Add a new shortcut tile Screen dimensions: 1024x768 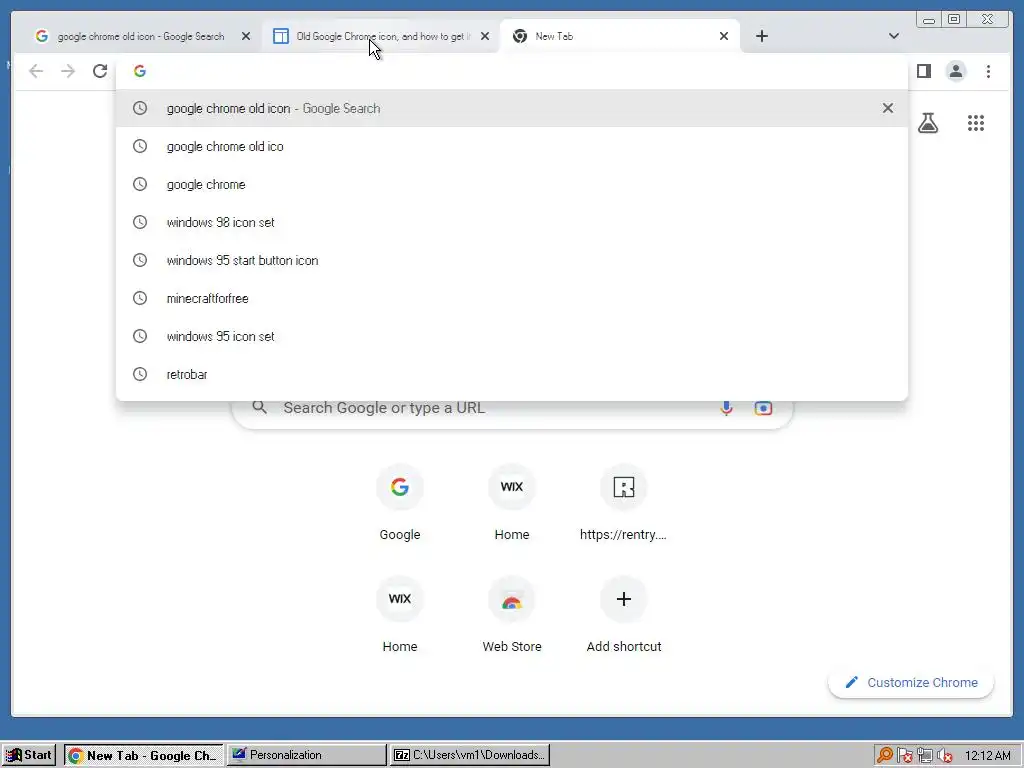(x=624, y=615)
